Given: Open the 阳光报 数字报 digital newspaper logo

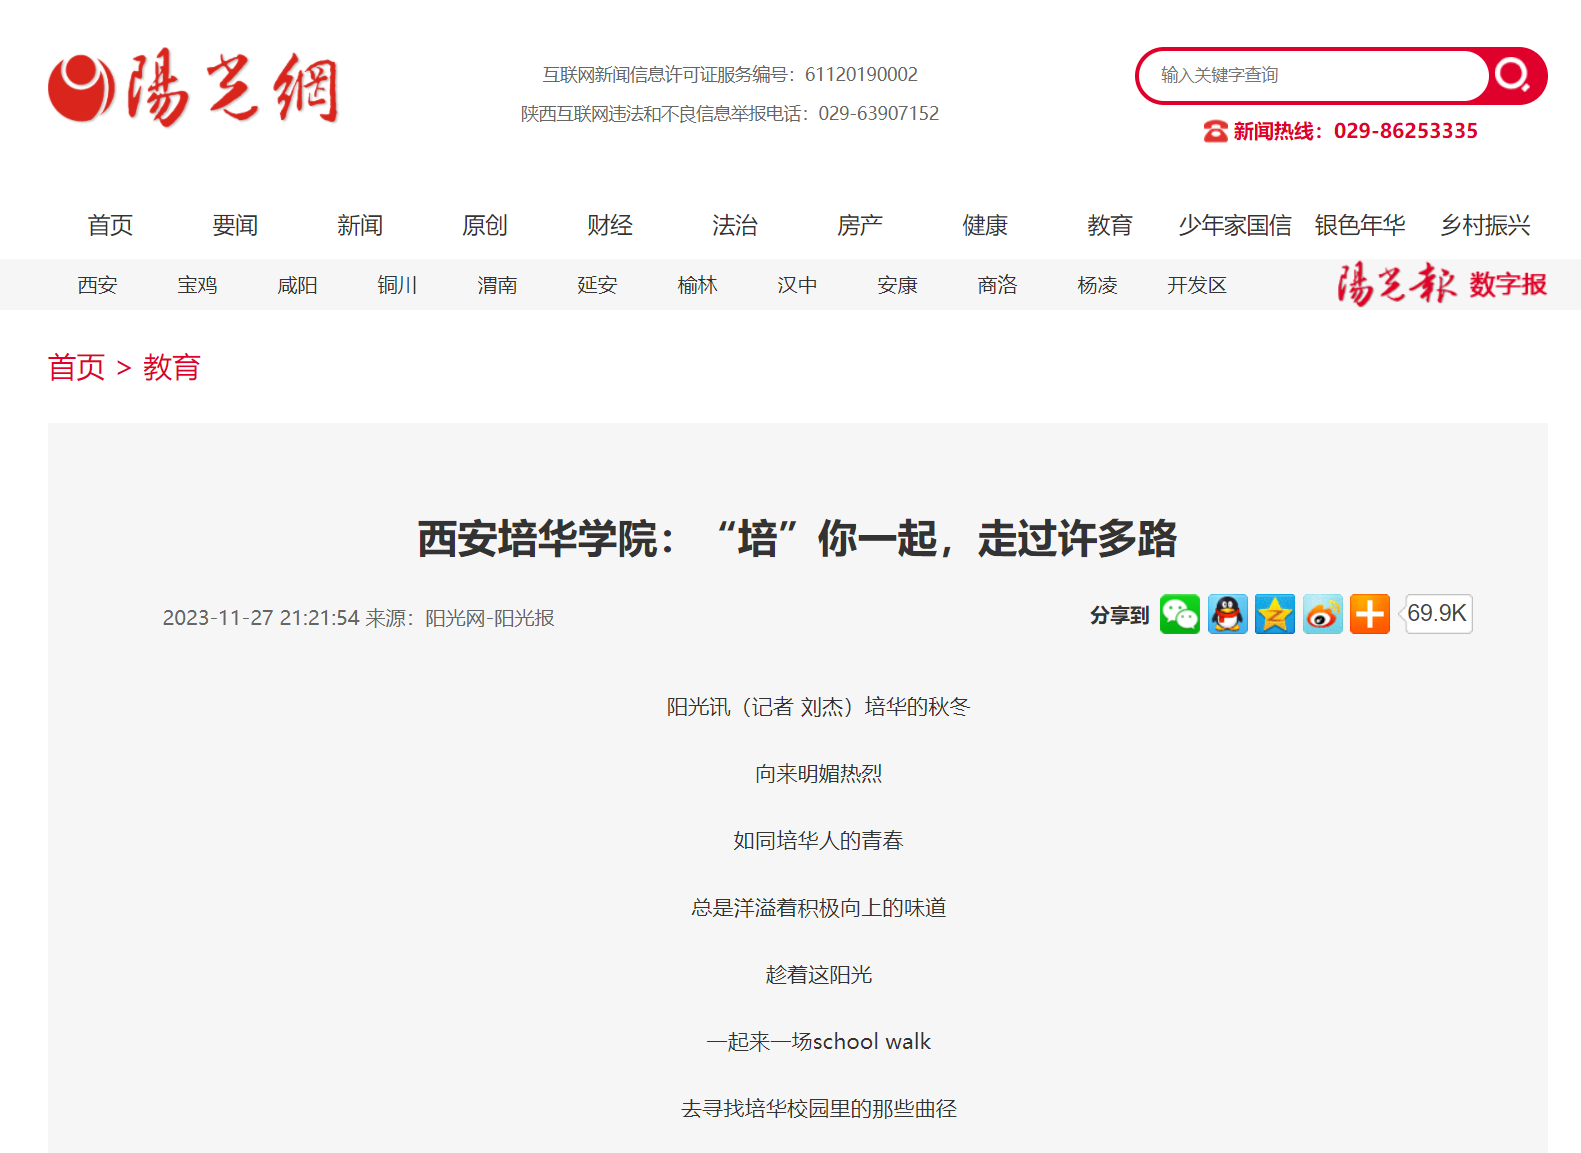Looking at the screenshot, I should pos(1441,285).
